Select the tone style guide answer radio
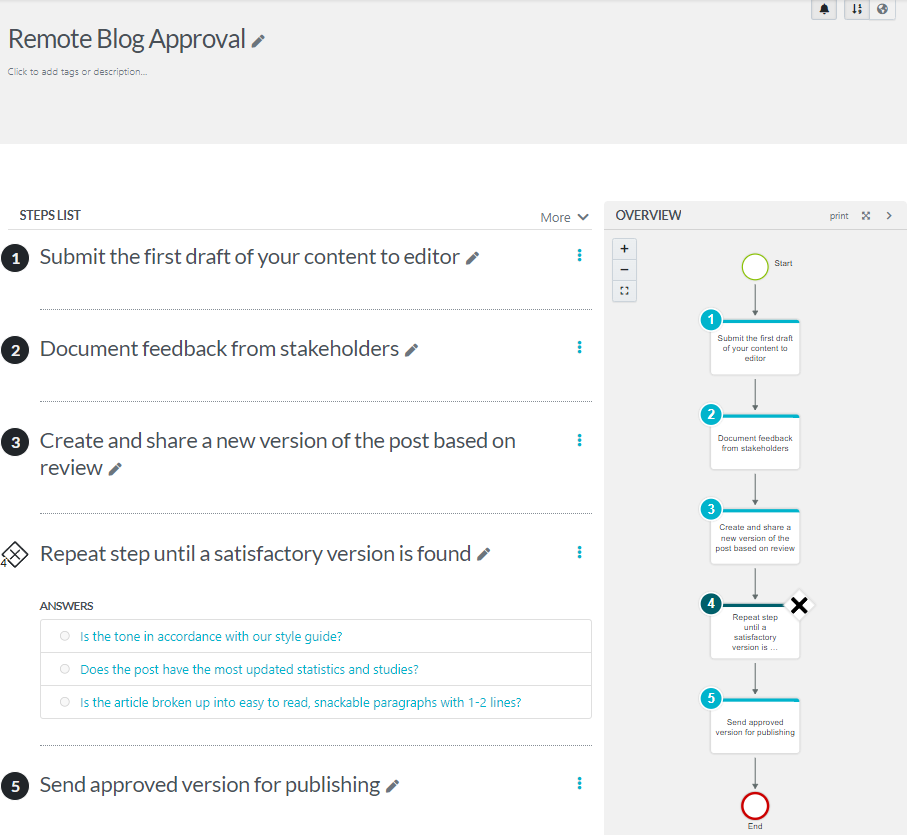The width and height of the screenshot is (907, 835). 65,636
